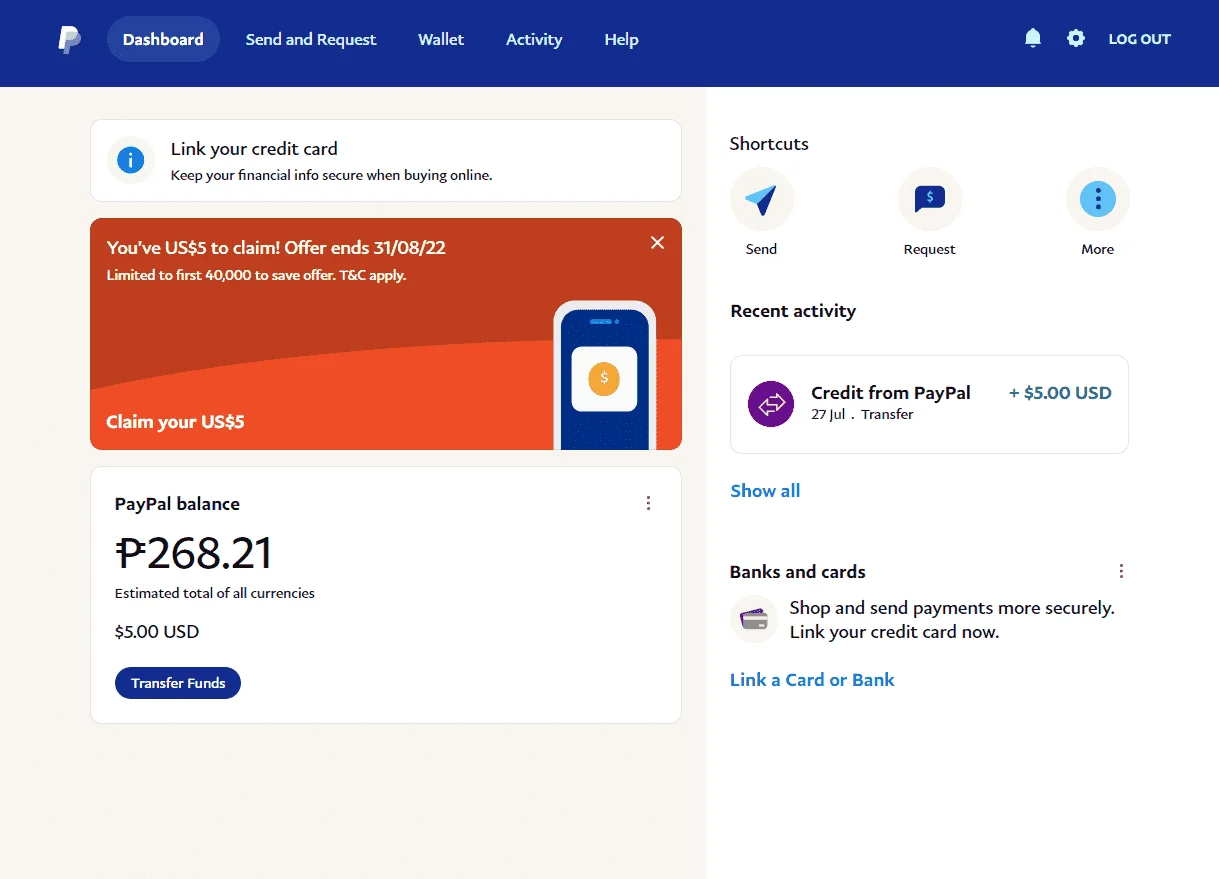1219x879 pixels.
Task: Click the 'Limited to first 40,000' terms text
Action: click(x=257, y=274)
